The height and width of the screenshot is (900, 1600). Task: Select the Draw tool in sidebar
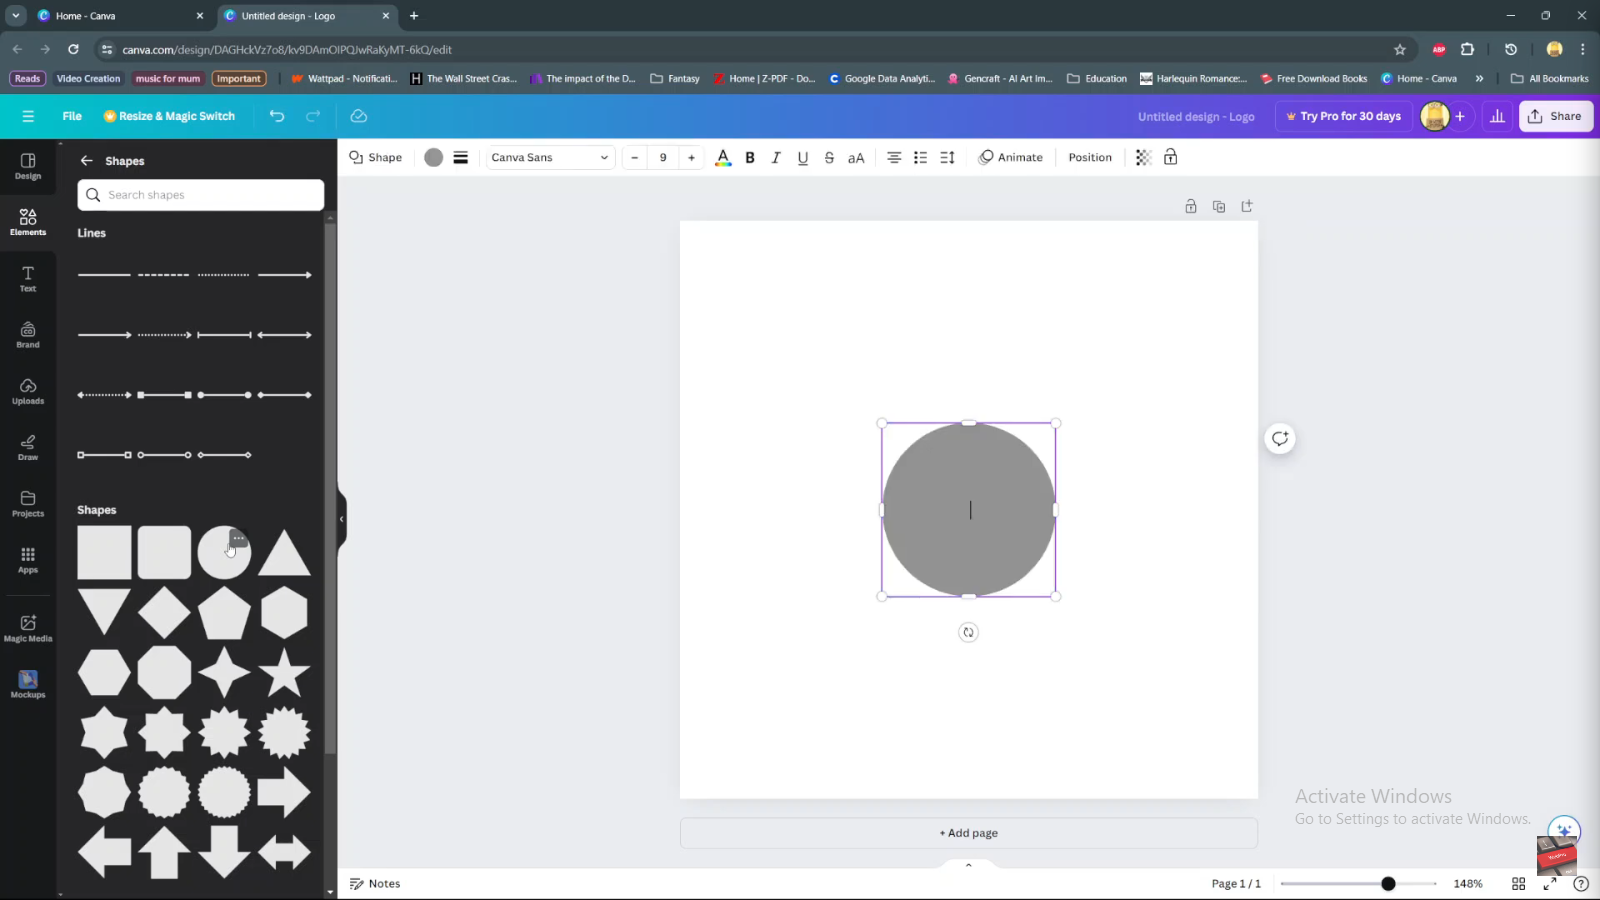coord(28,448)
